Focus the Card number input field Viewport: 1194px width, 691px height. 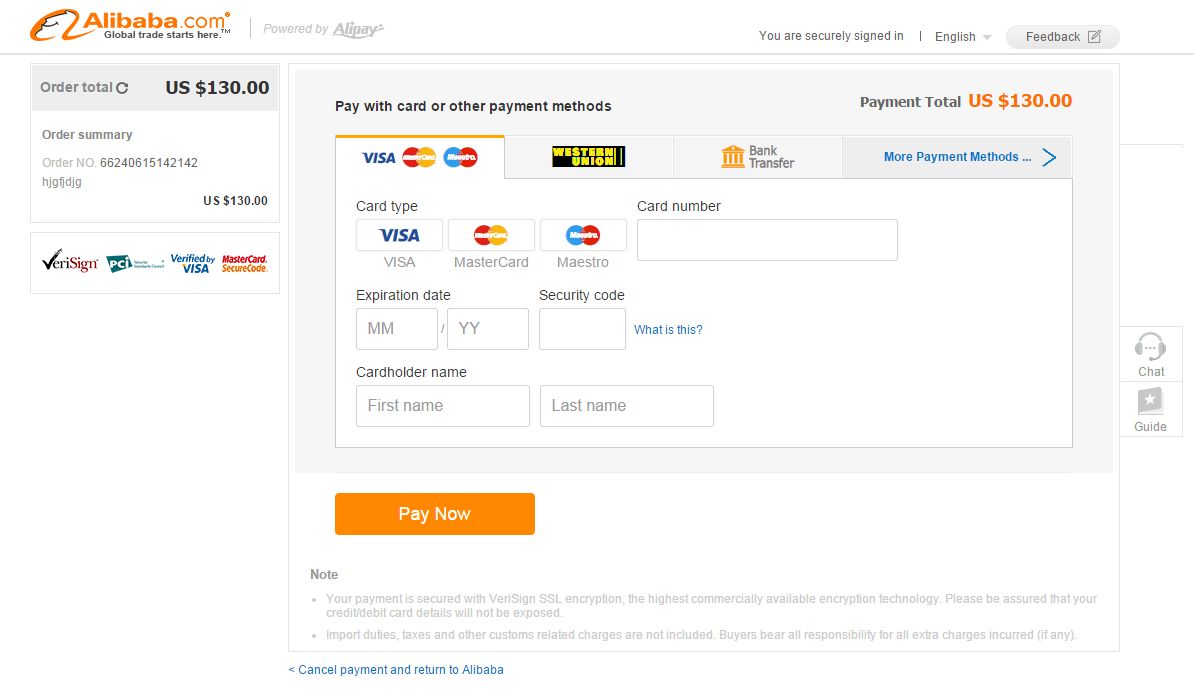[x=767, y=240]
